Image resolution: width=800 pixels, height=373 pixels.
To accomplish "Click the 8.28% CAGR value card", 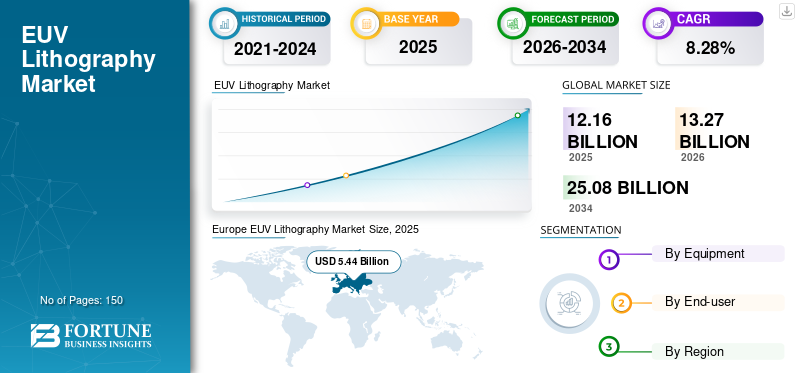I will [x=710, y=48].
